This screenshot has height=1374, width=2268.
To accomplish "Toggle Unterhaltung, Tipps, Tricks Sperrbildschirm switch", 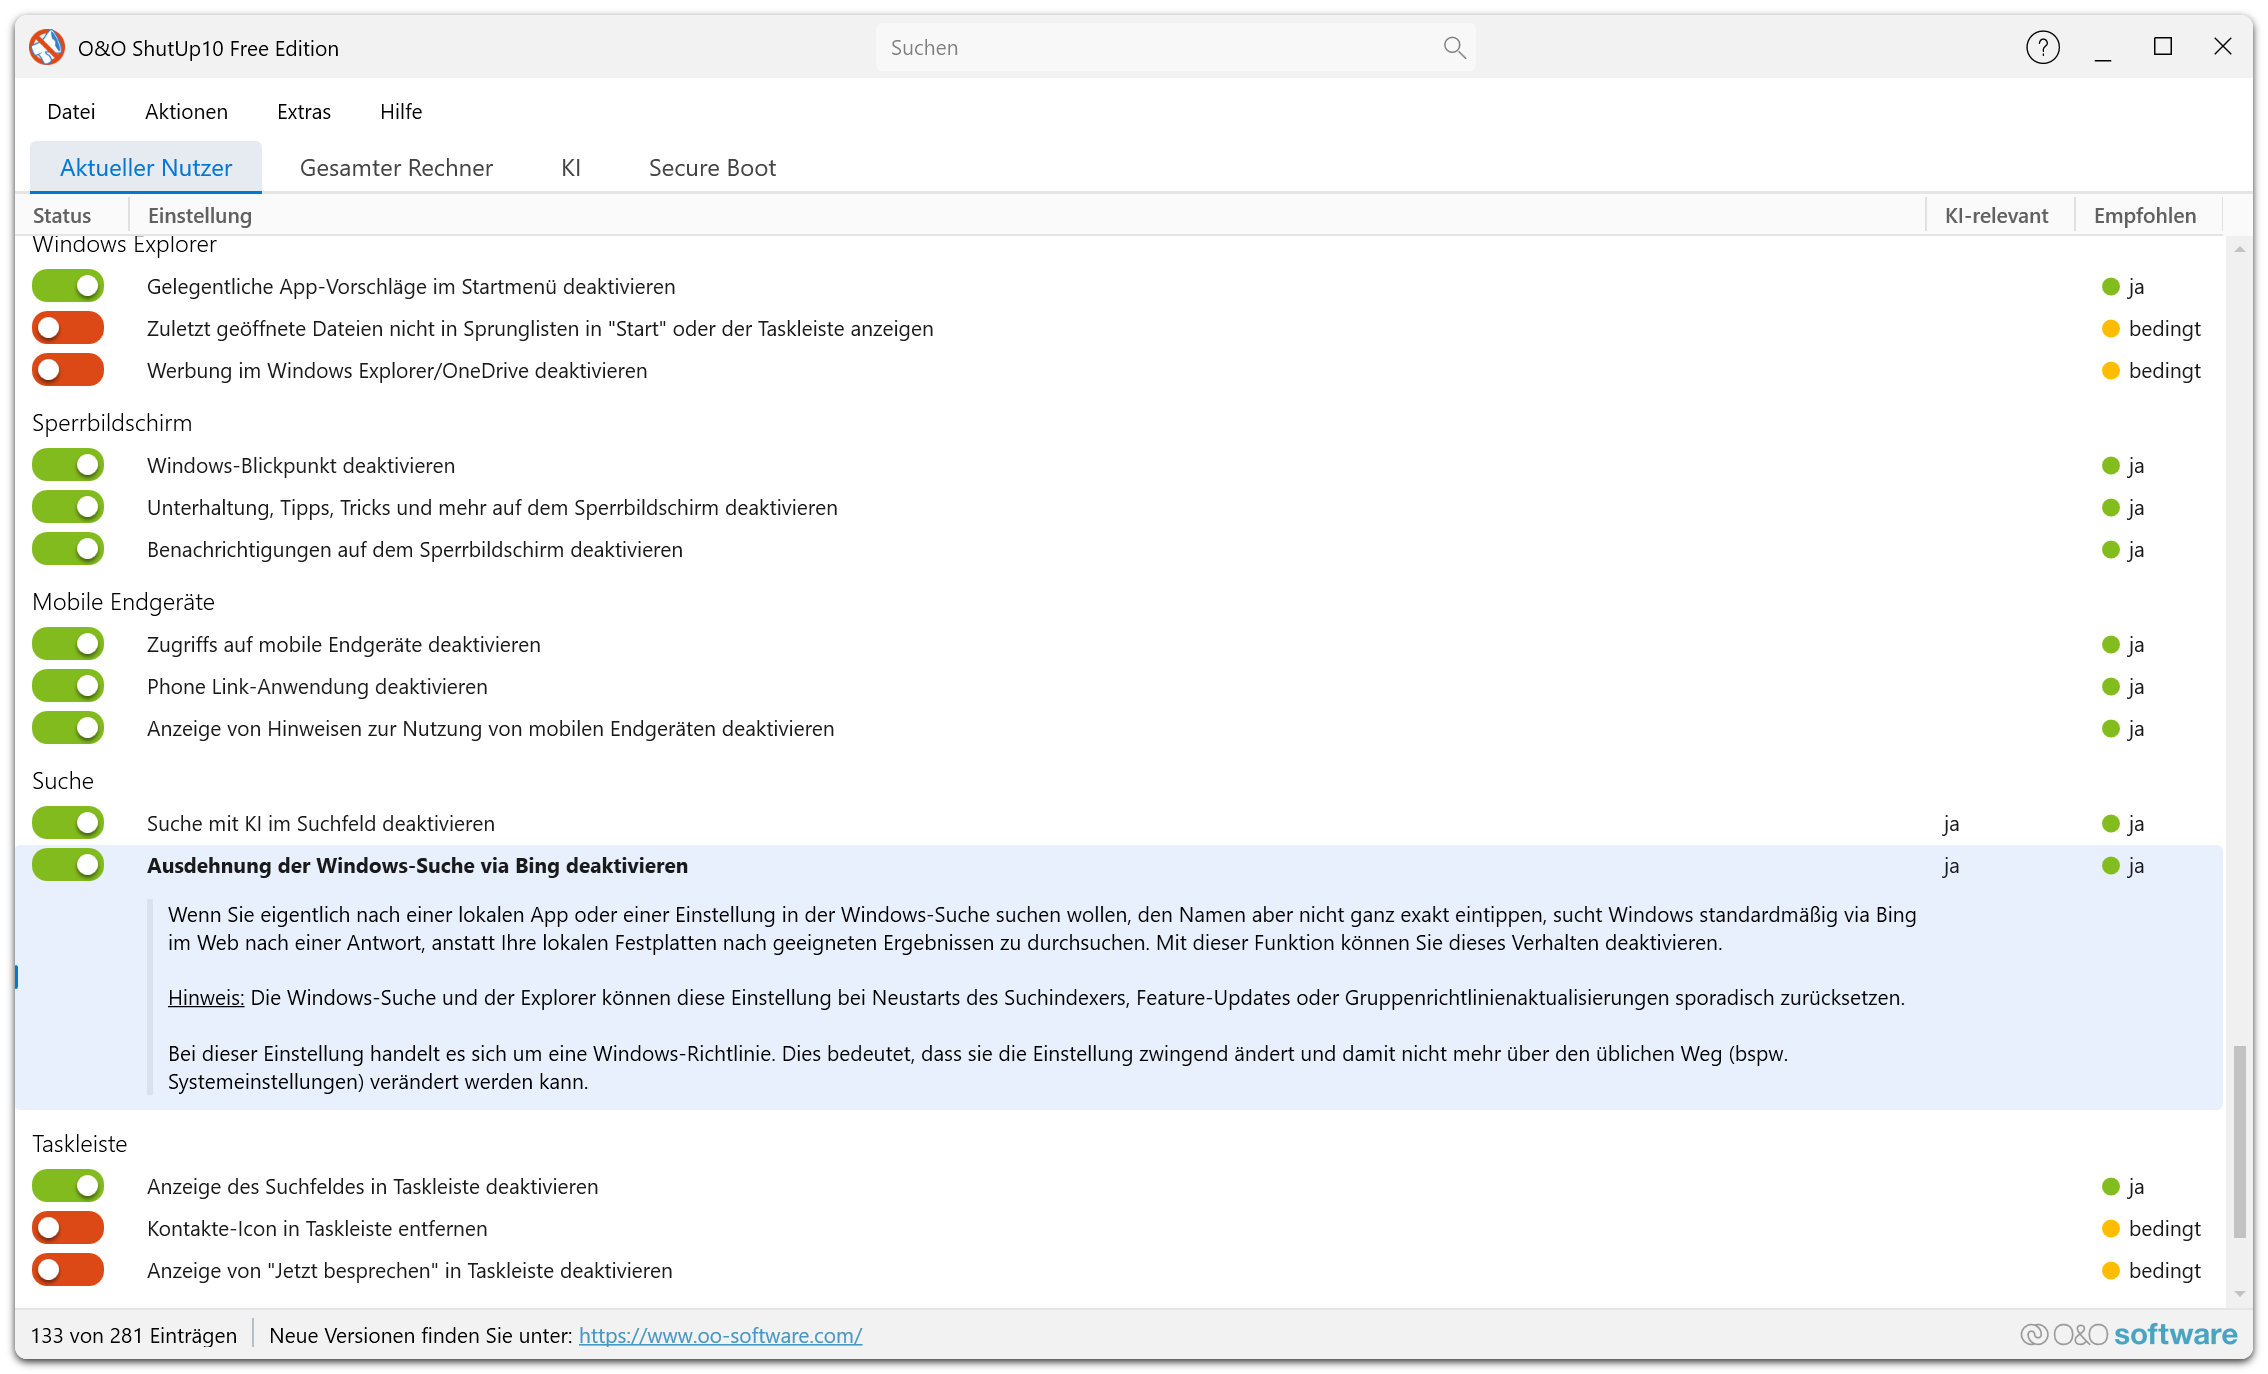I will click(x=68, y=507).
